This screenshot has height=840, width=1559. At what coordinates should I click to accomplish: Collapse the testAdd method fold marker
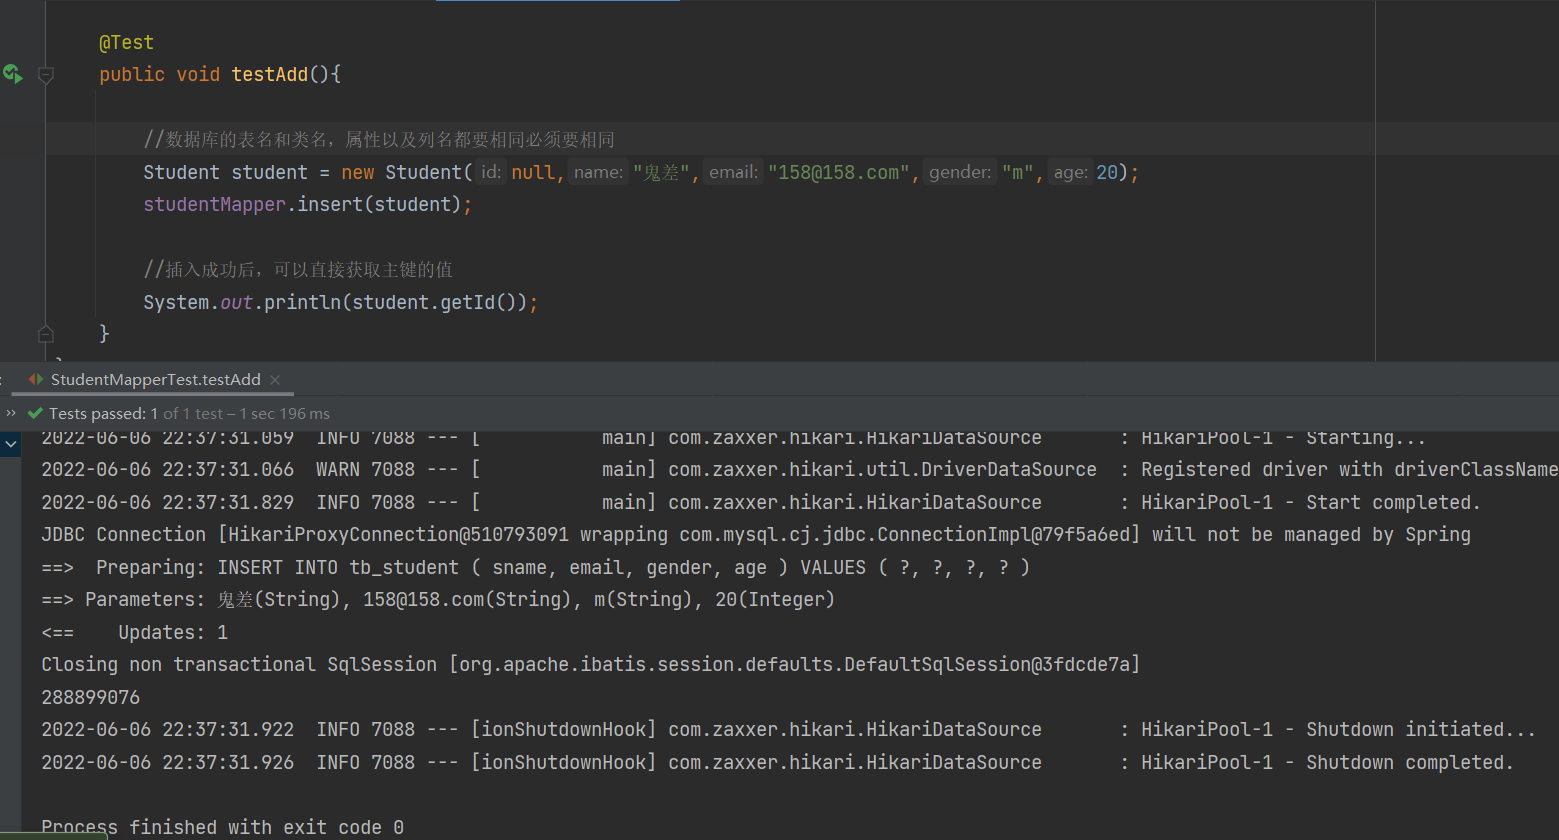46,74
